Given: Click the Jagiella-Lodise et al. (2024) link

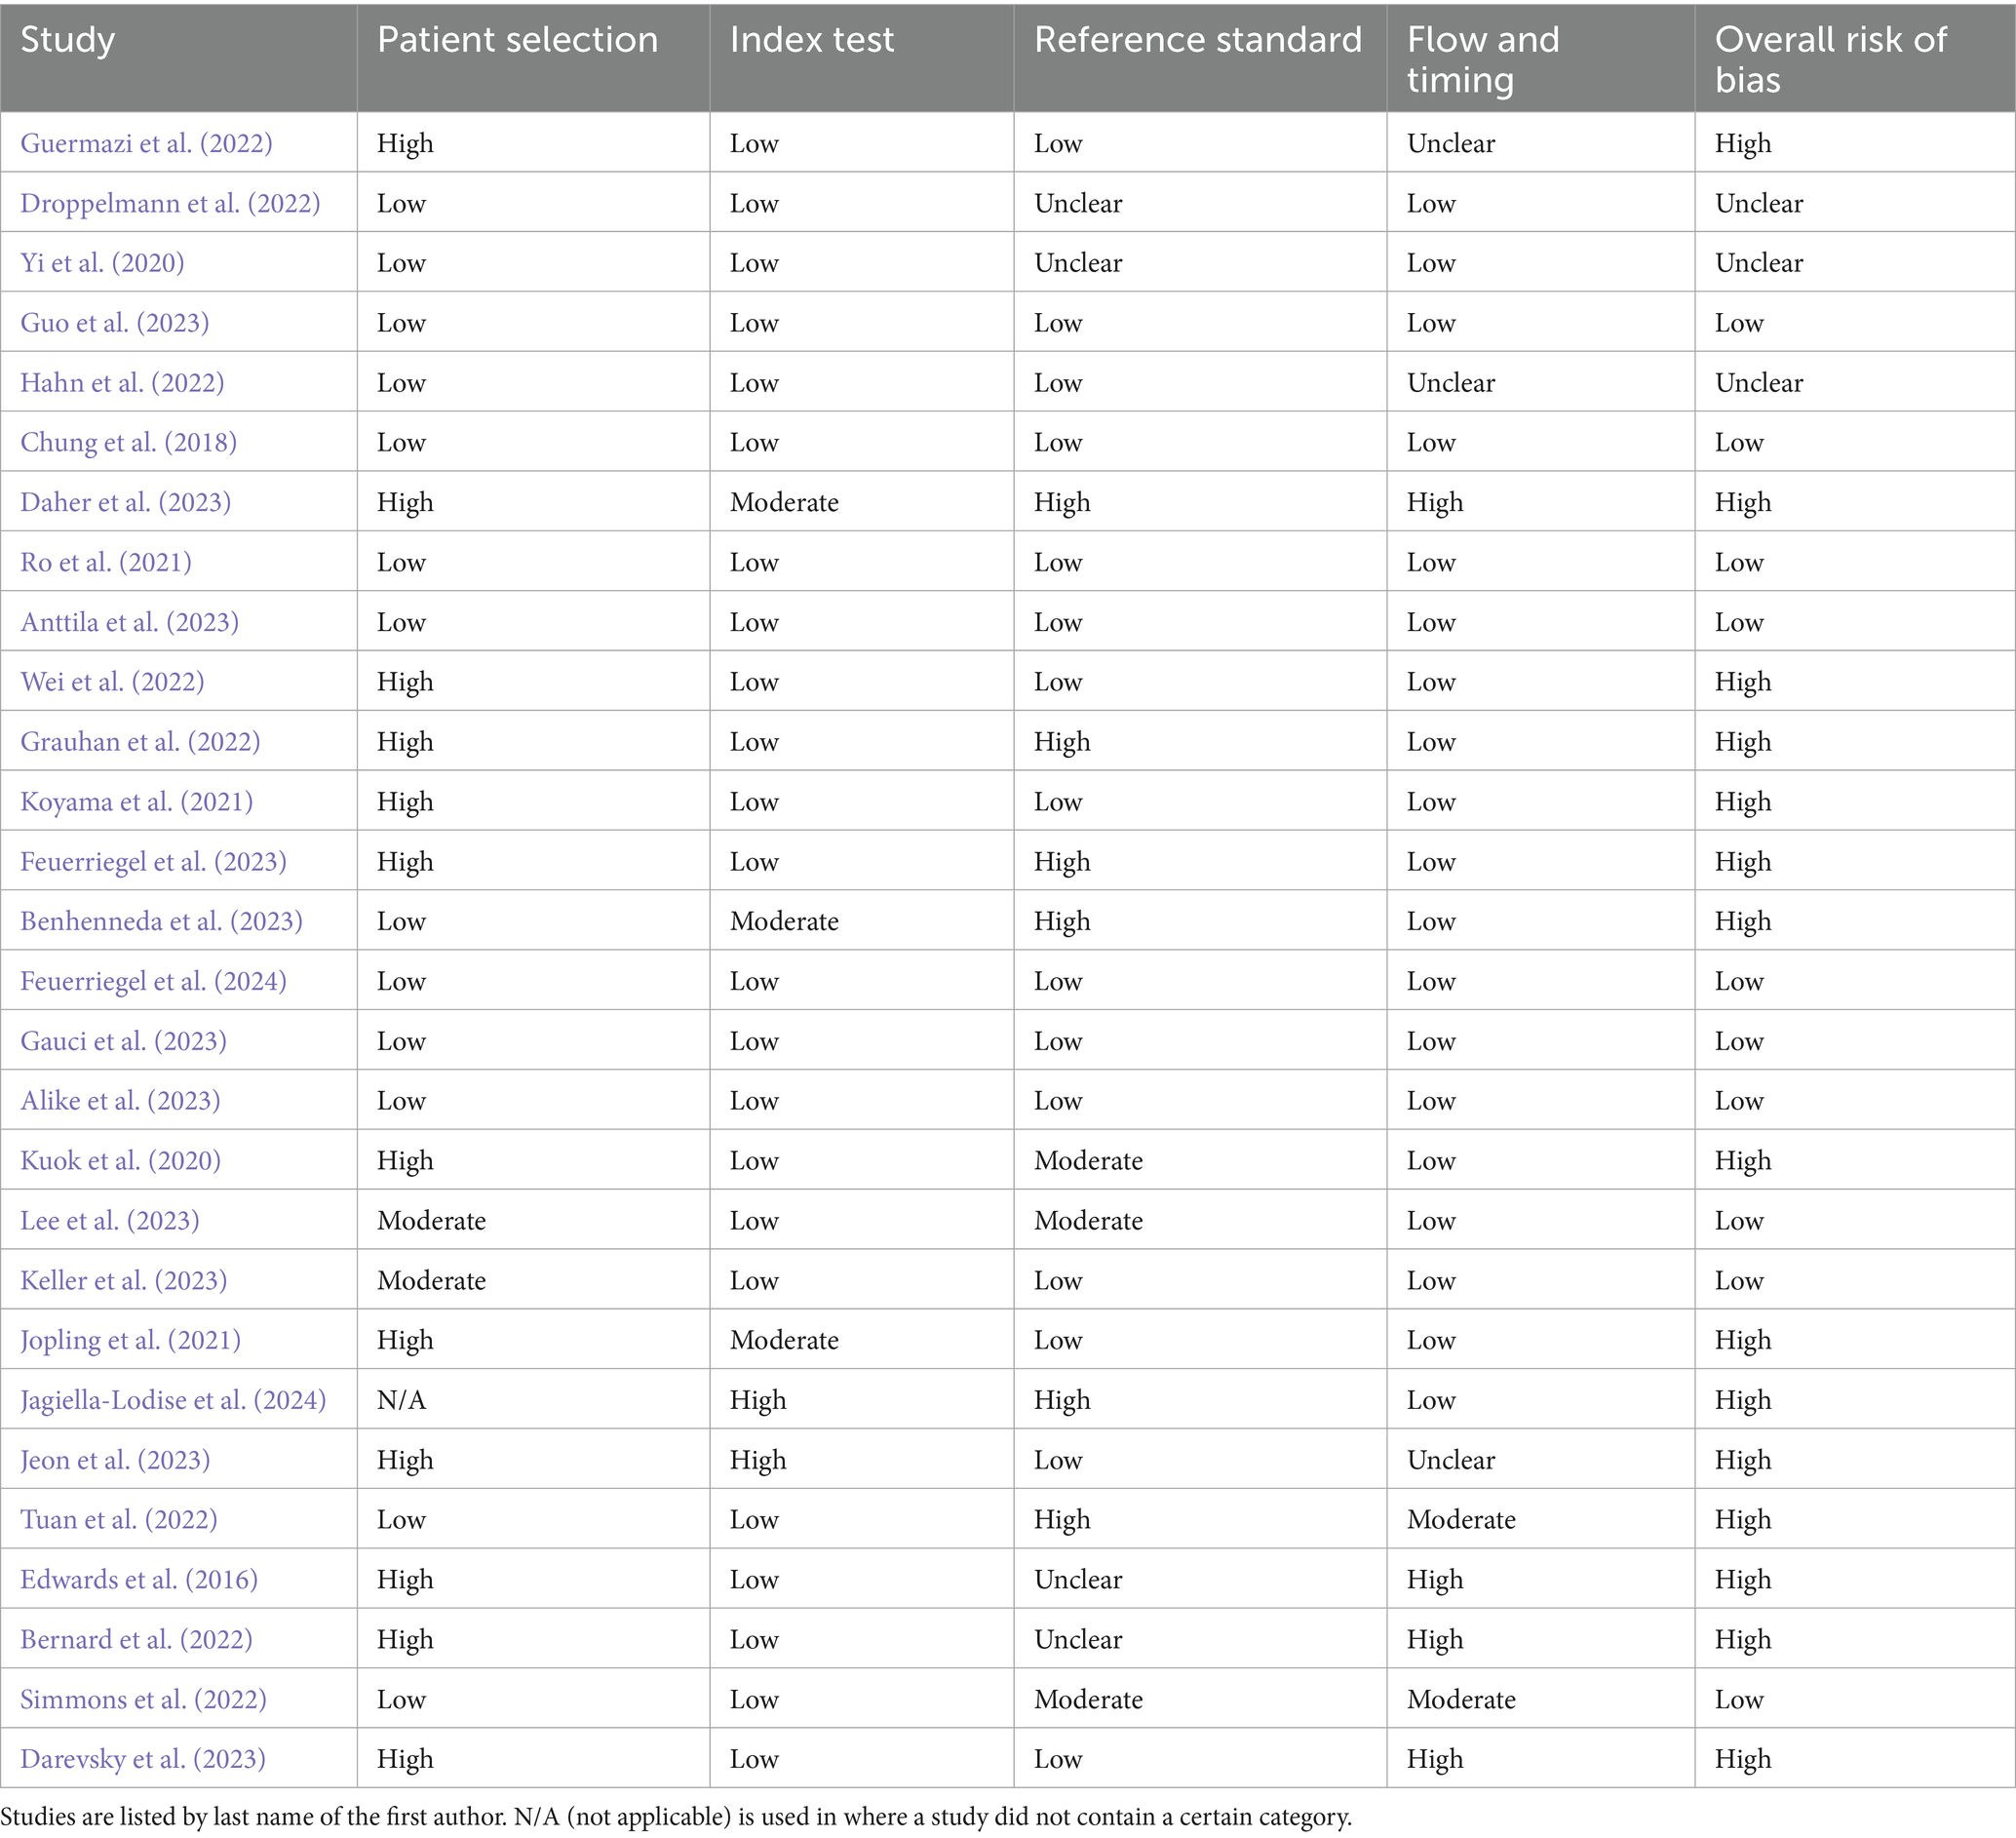Looking at the screenshot, I should tap(173, 1400).
